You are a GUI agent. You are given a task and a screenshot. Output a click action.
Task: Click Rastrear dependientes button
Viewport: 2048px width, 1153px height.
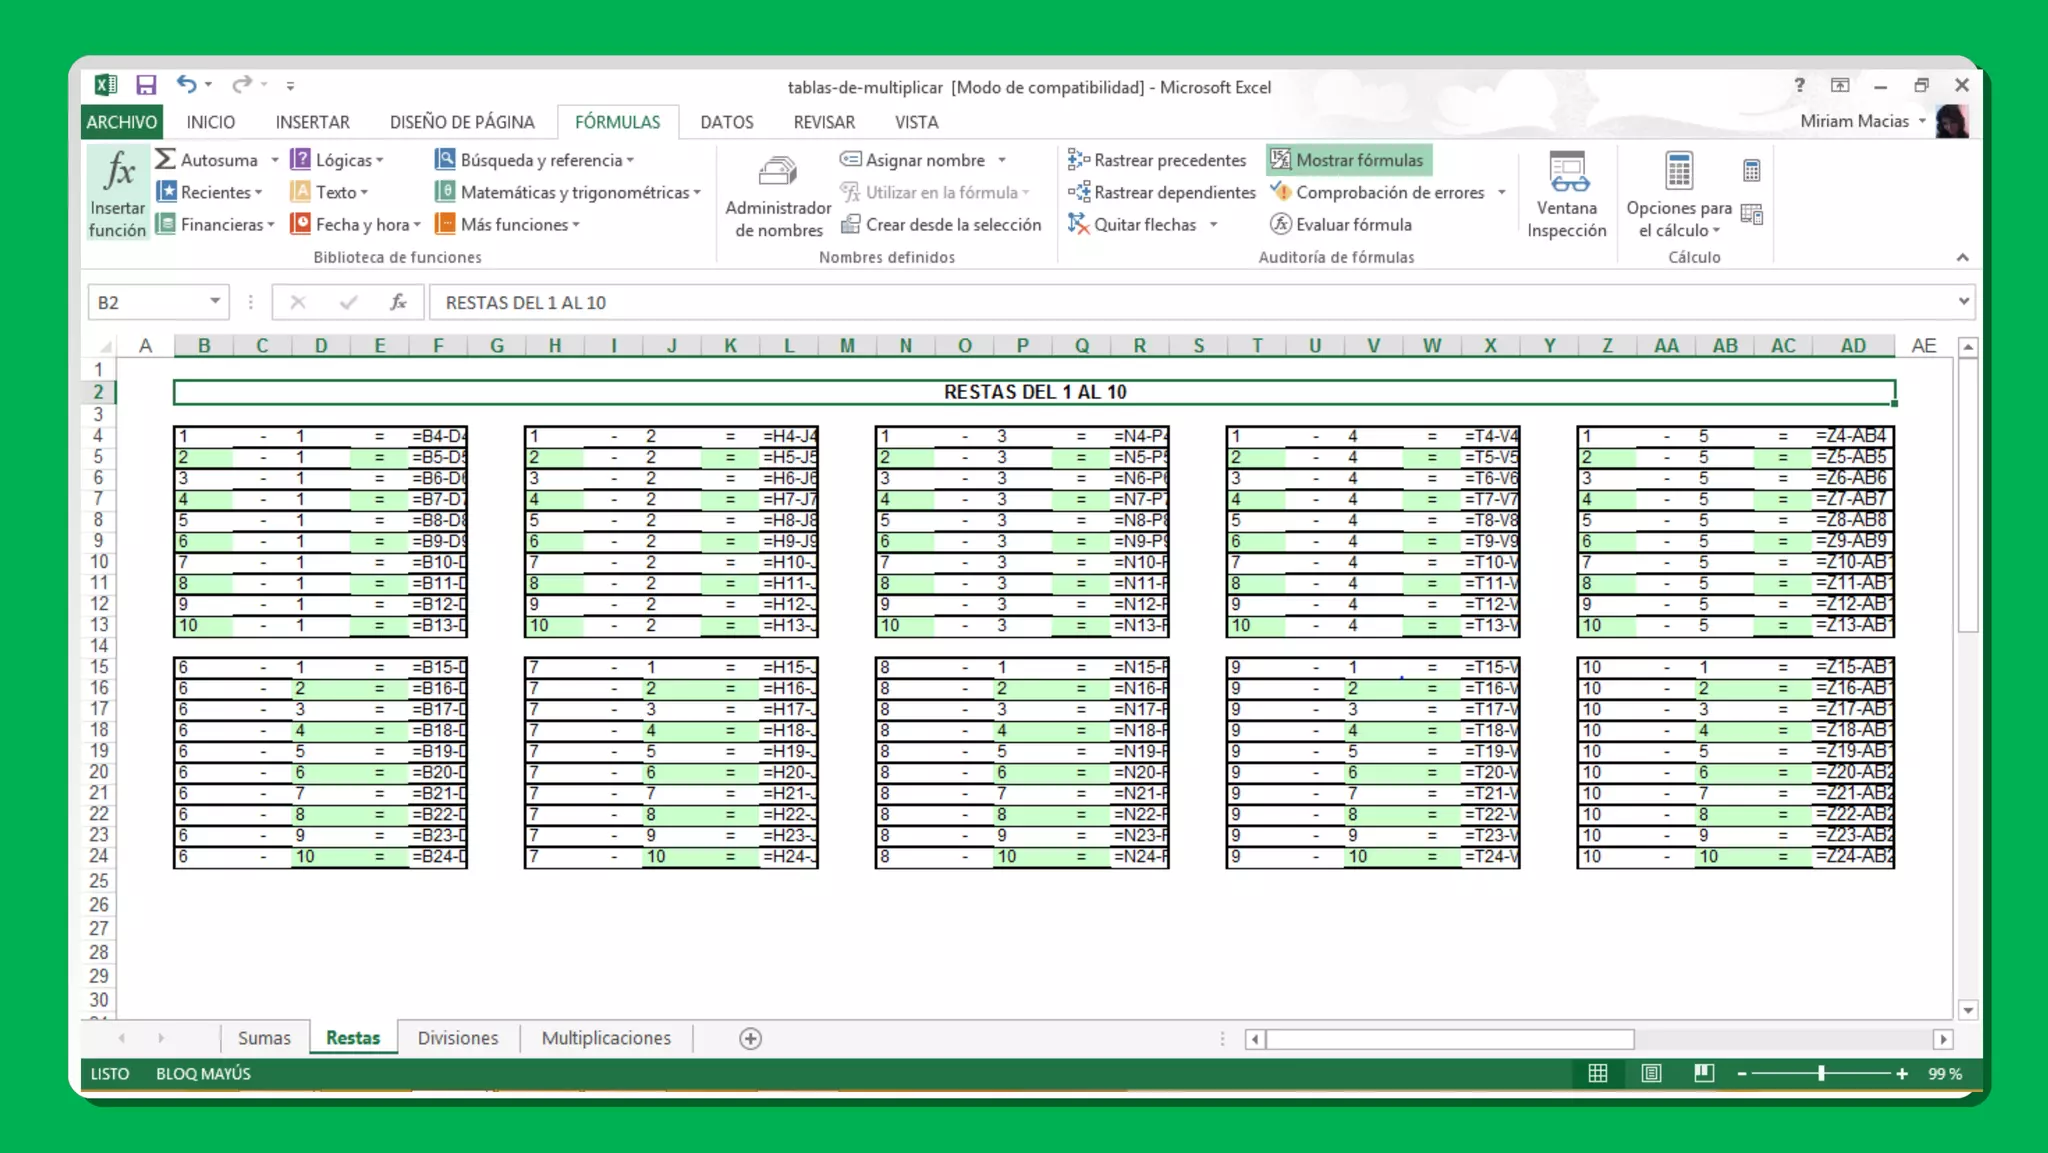pyautogui.click(x=1162, y=192)
